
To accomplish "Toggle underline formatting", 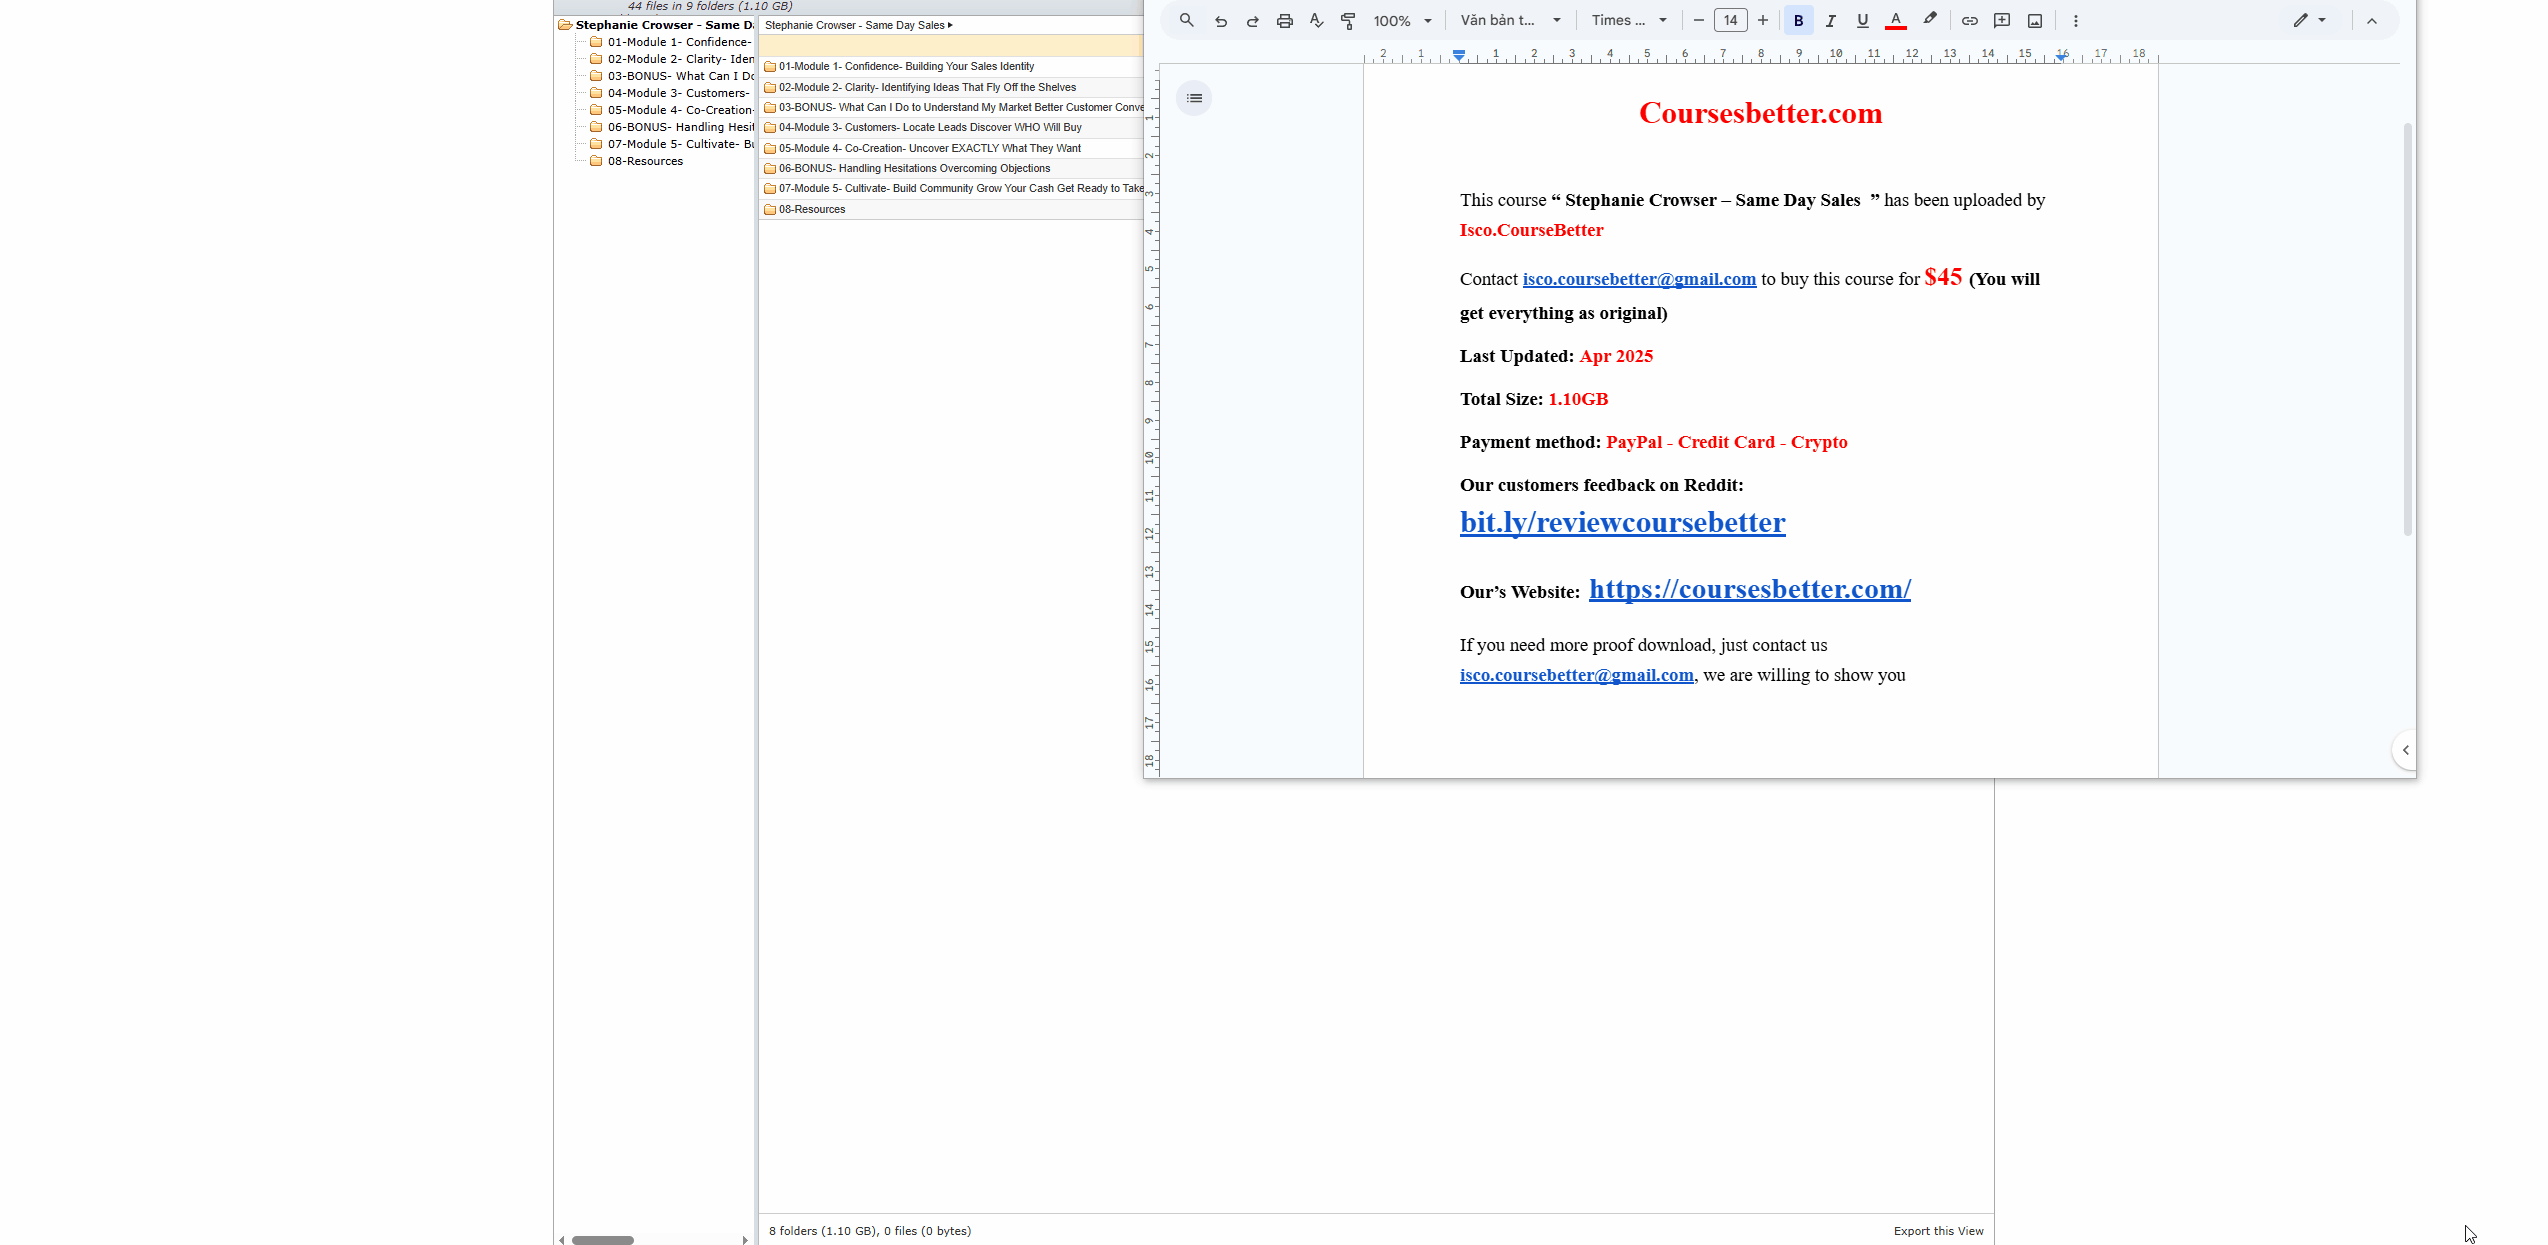I will pyautogui.click(x=1862, y=21).
